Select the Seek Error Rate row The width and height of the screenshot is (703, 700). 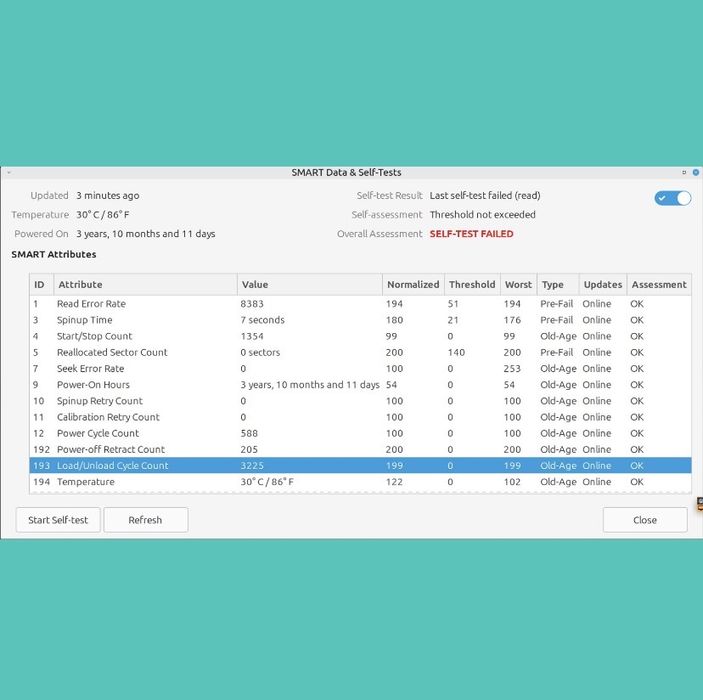pyautogui.click(x=360, y=368)
